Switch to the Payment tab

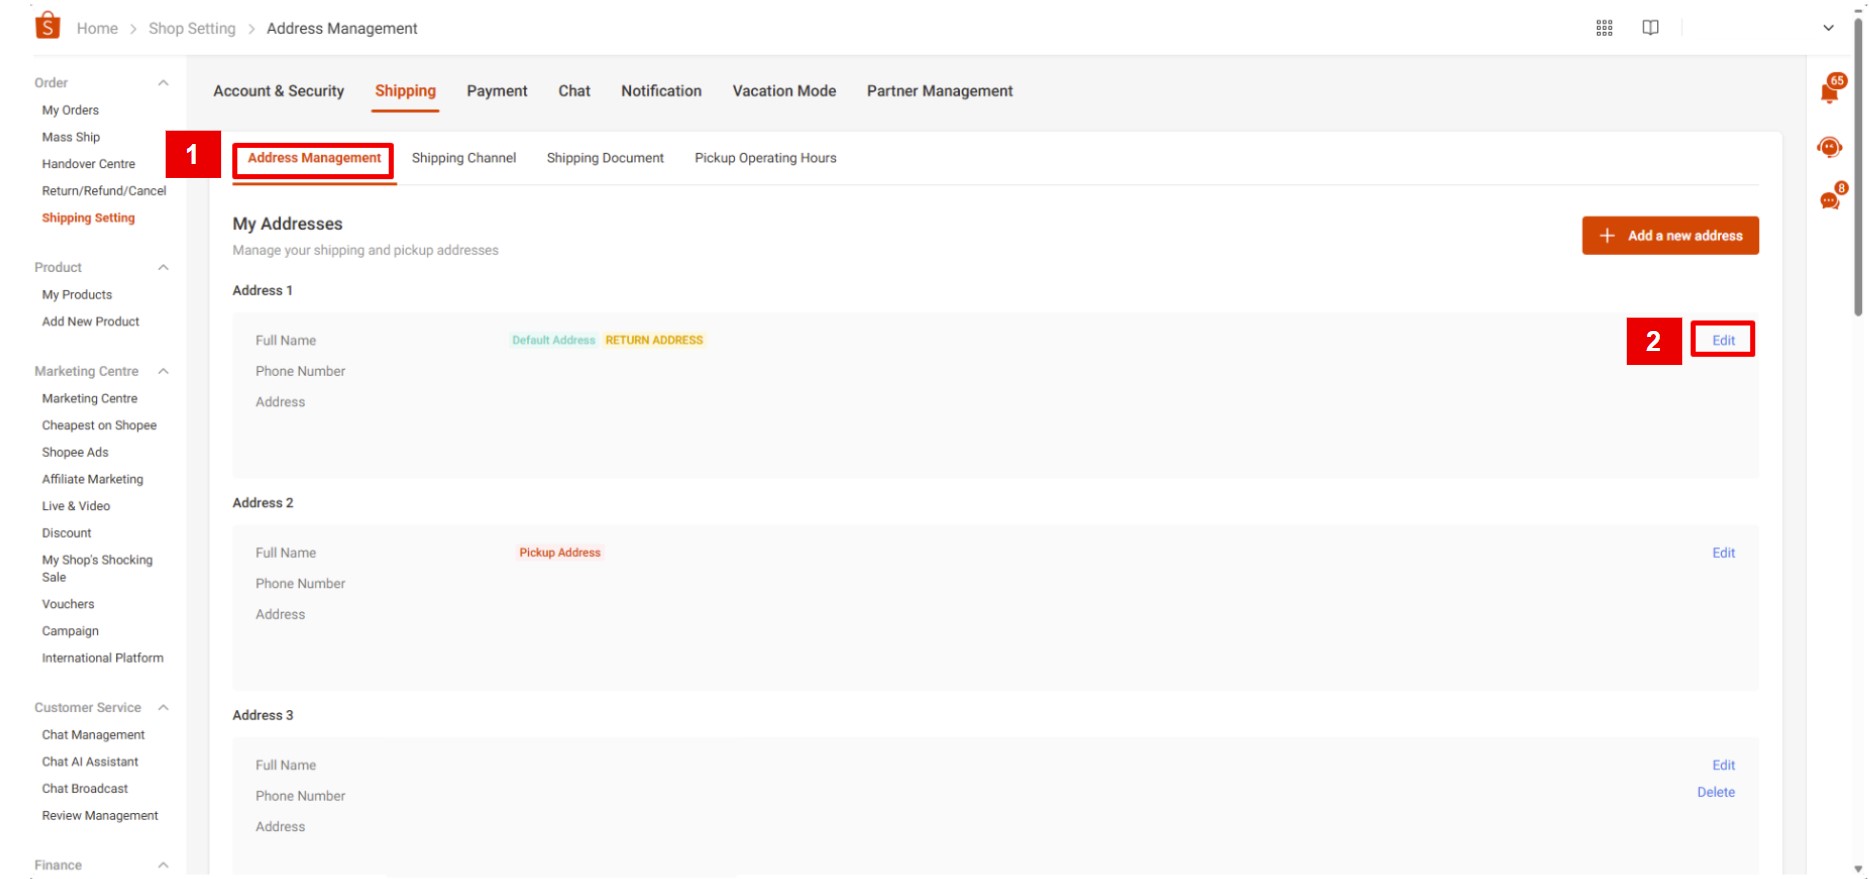pos(496,91)
